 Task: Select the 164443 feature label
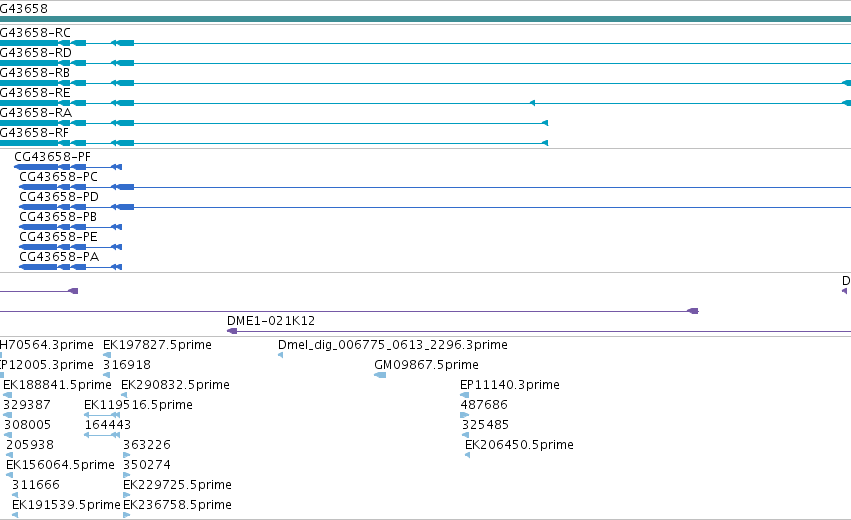(107, 425)
